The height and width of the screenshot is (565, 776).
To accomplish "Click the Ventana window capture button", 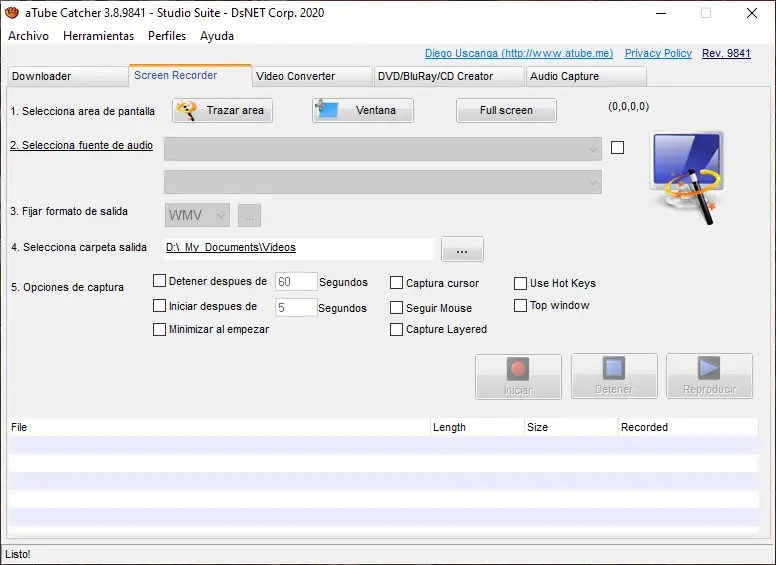I will (x=363, y=110).
